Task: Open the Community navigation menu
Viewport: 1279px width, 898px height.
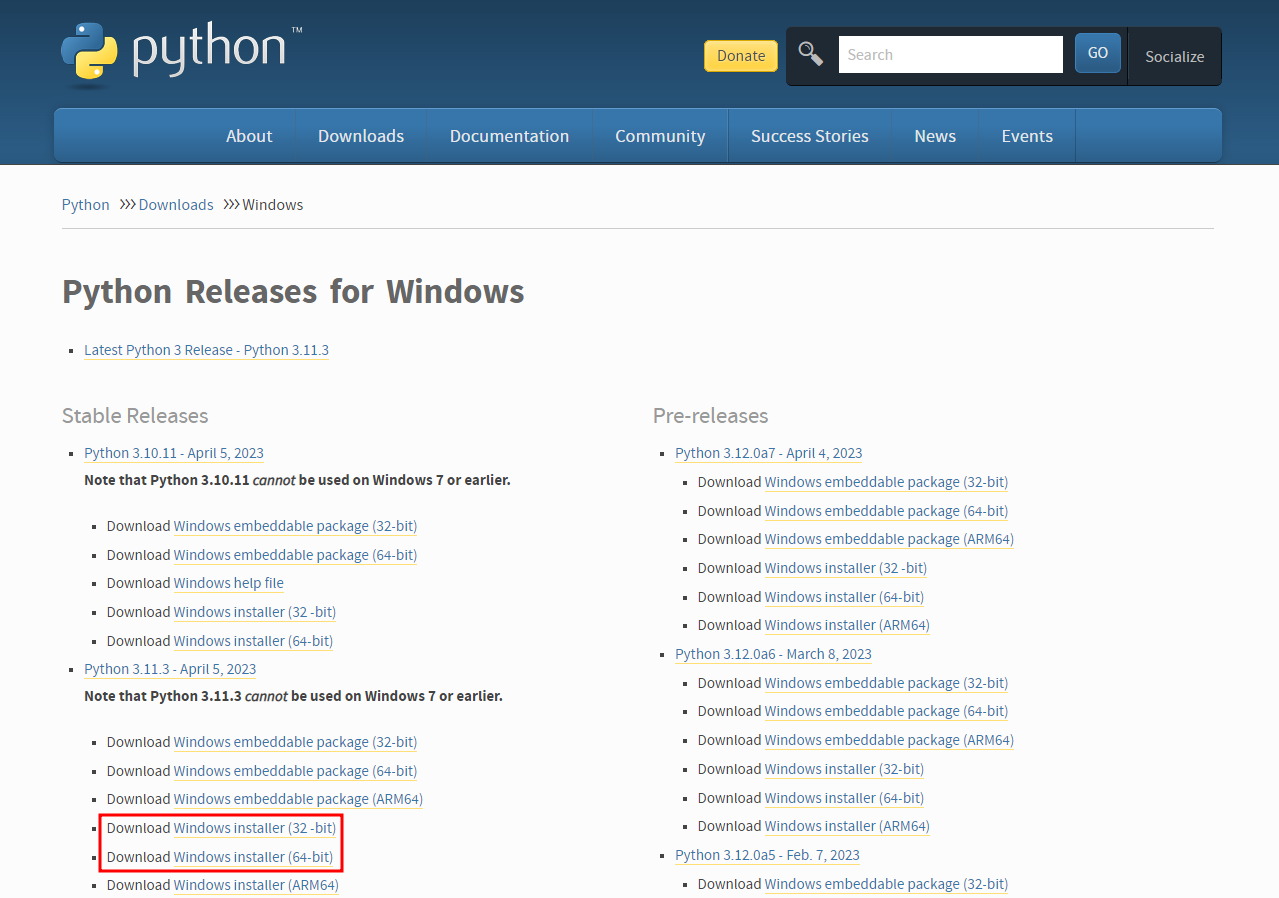Action: click(x=660, y=136)
